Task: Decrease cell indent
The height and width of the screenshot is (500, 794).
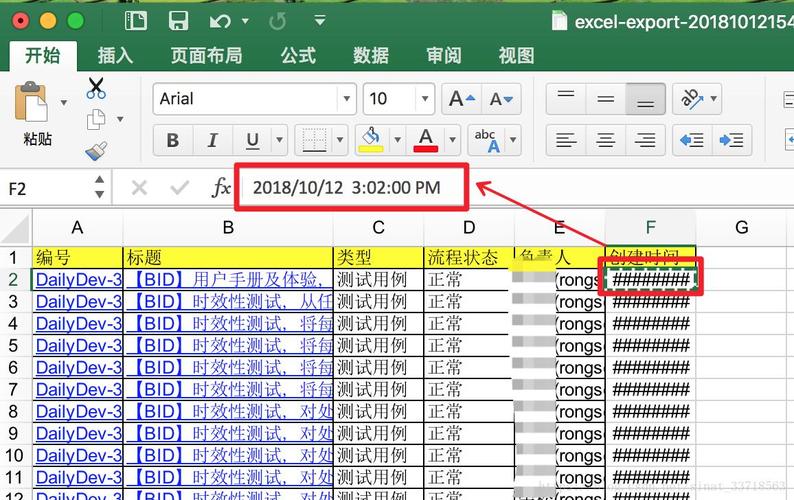Action: pyautogui.click(x=692, y=140)
